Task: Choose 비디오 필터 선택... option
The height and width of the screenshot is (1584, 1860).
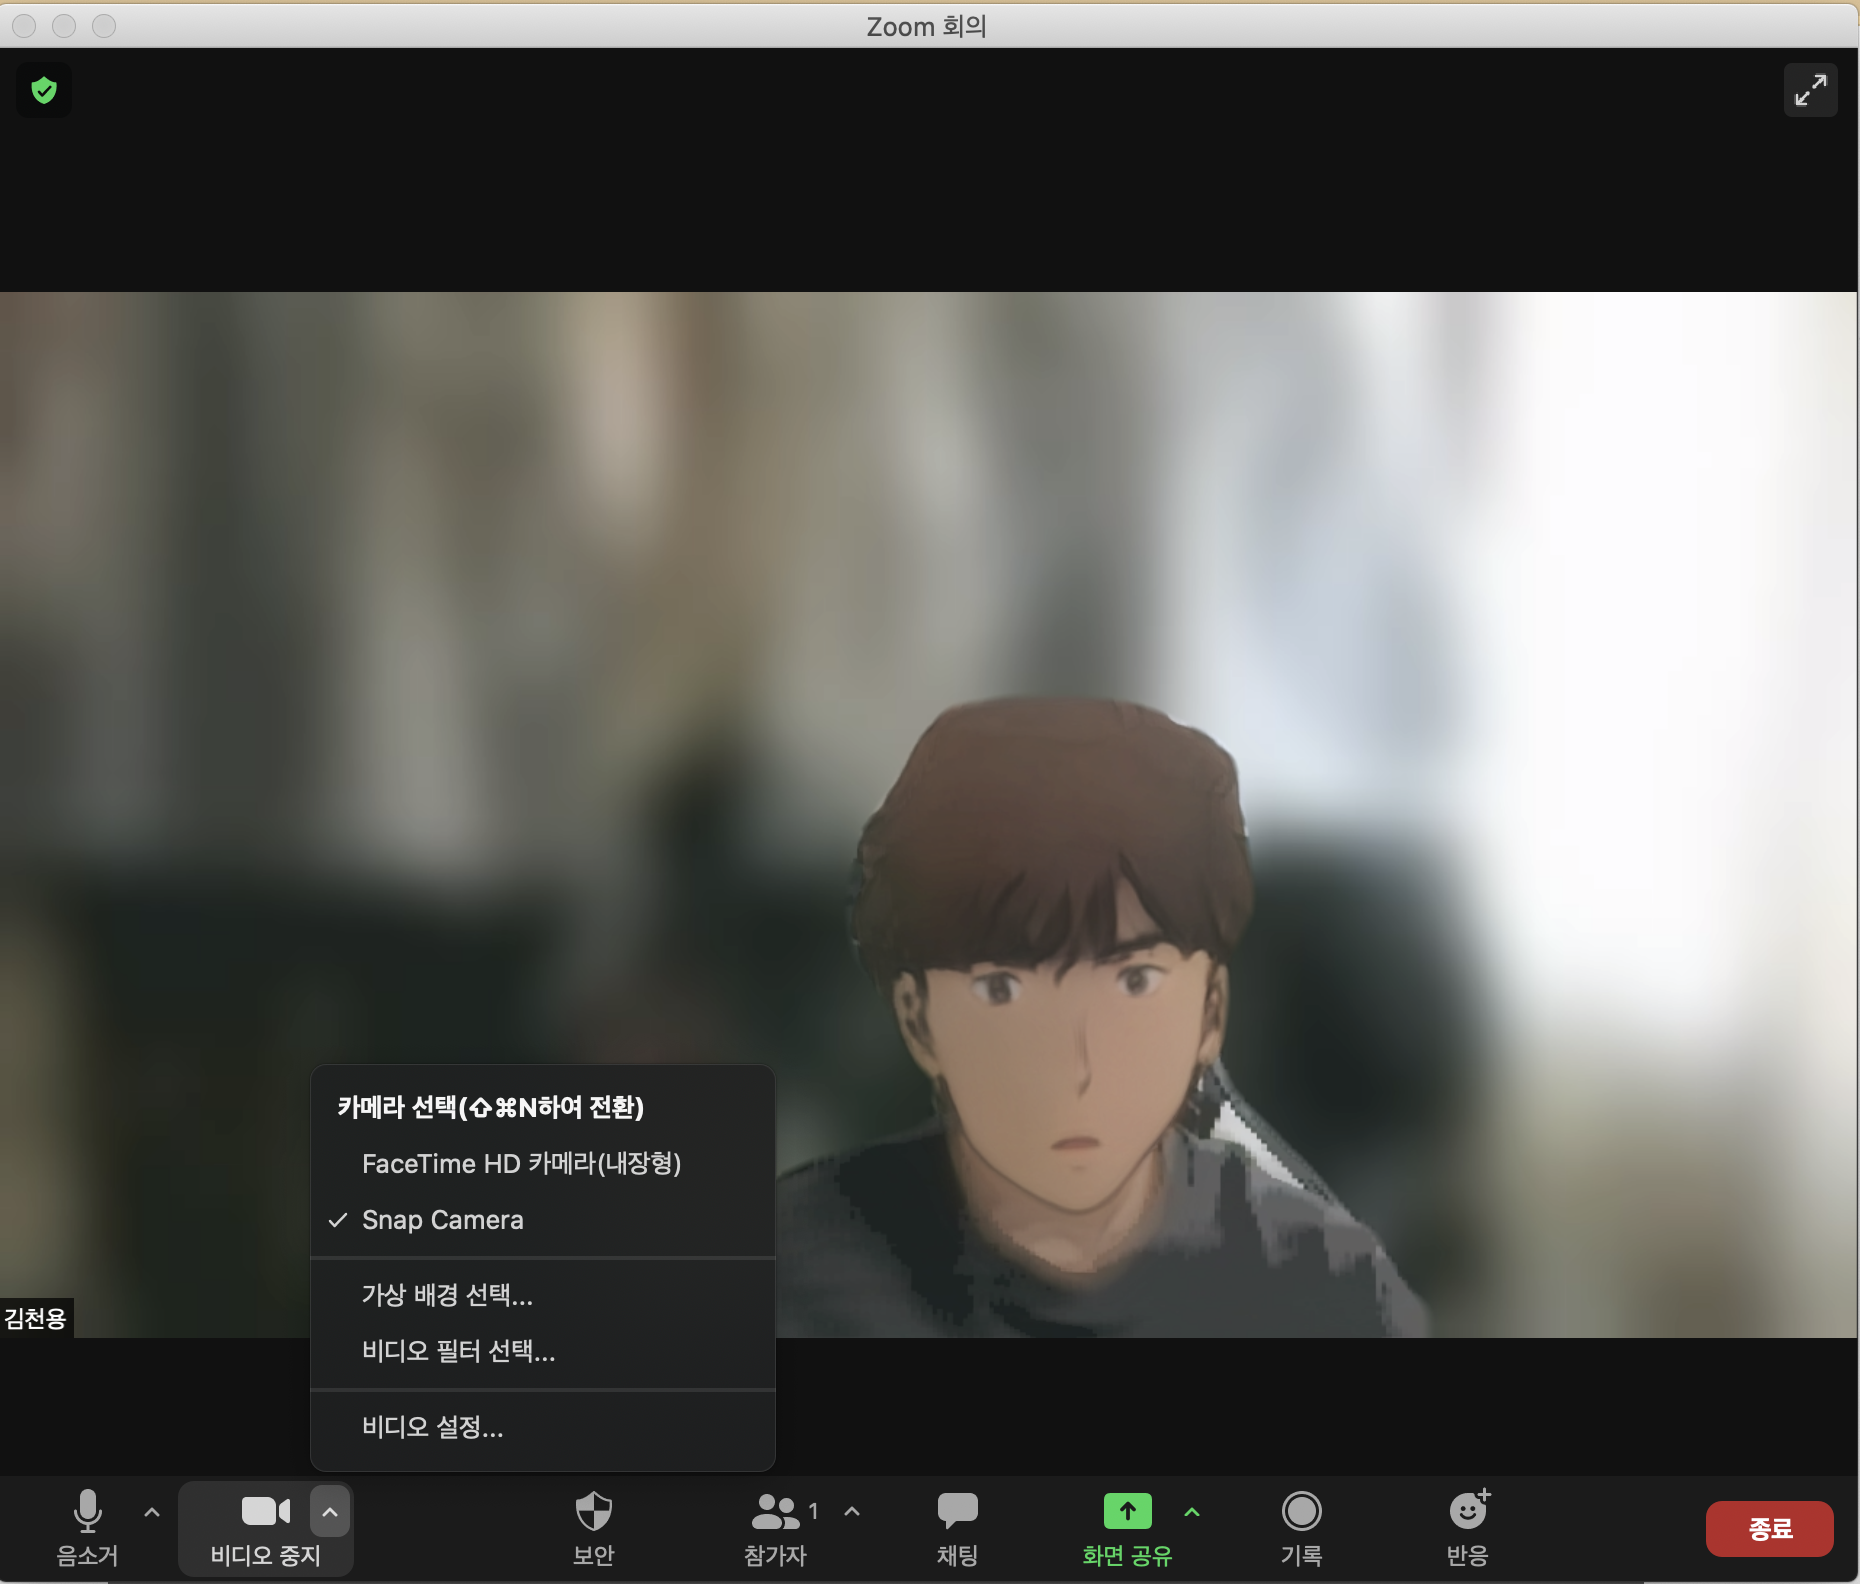Action: (543, 1352)
